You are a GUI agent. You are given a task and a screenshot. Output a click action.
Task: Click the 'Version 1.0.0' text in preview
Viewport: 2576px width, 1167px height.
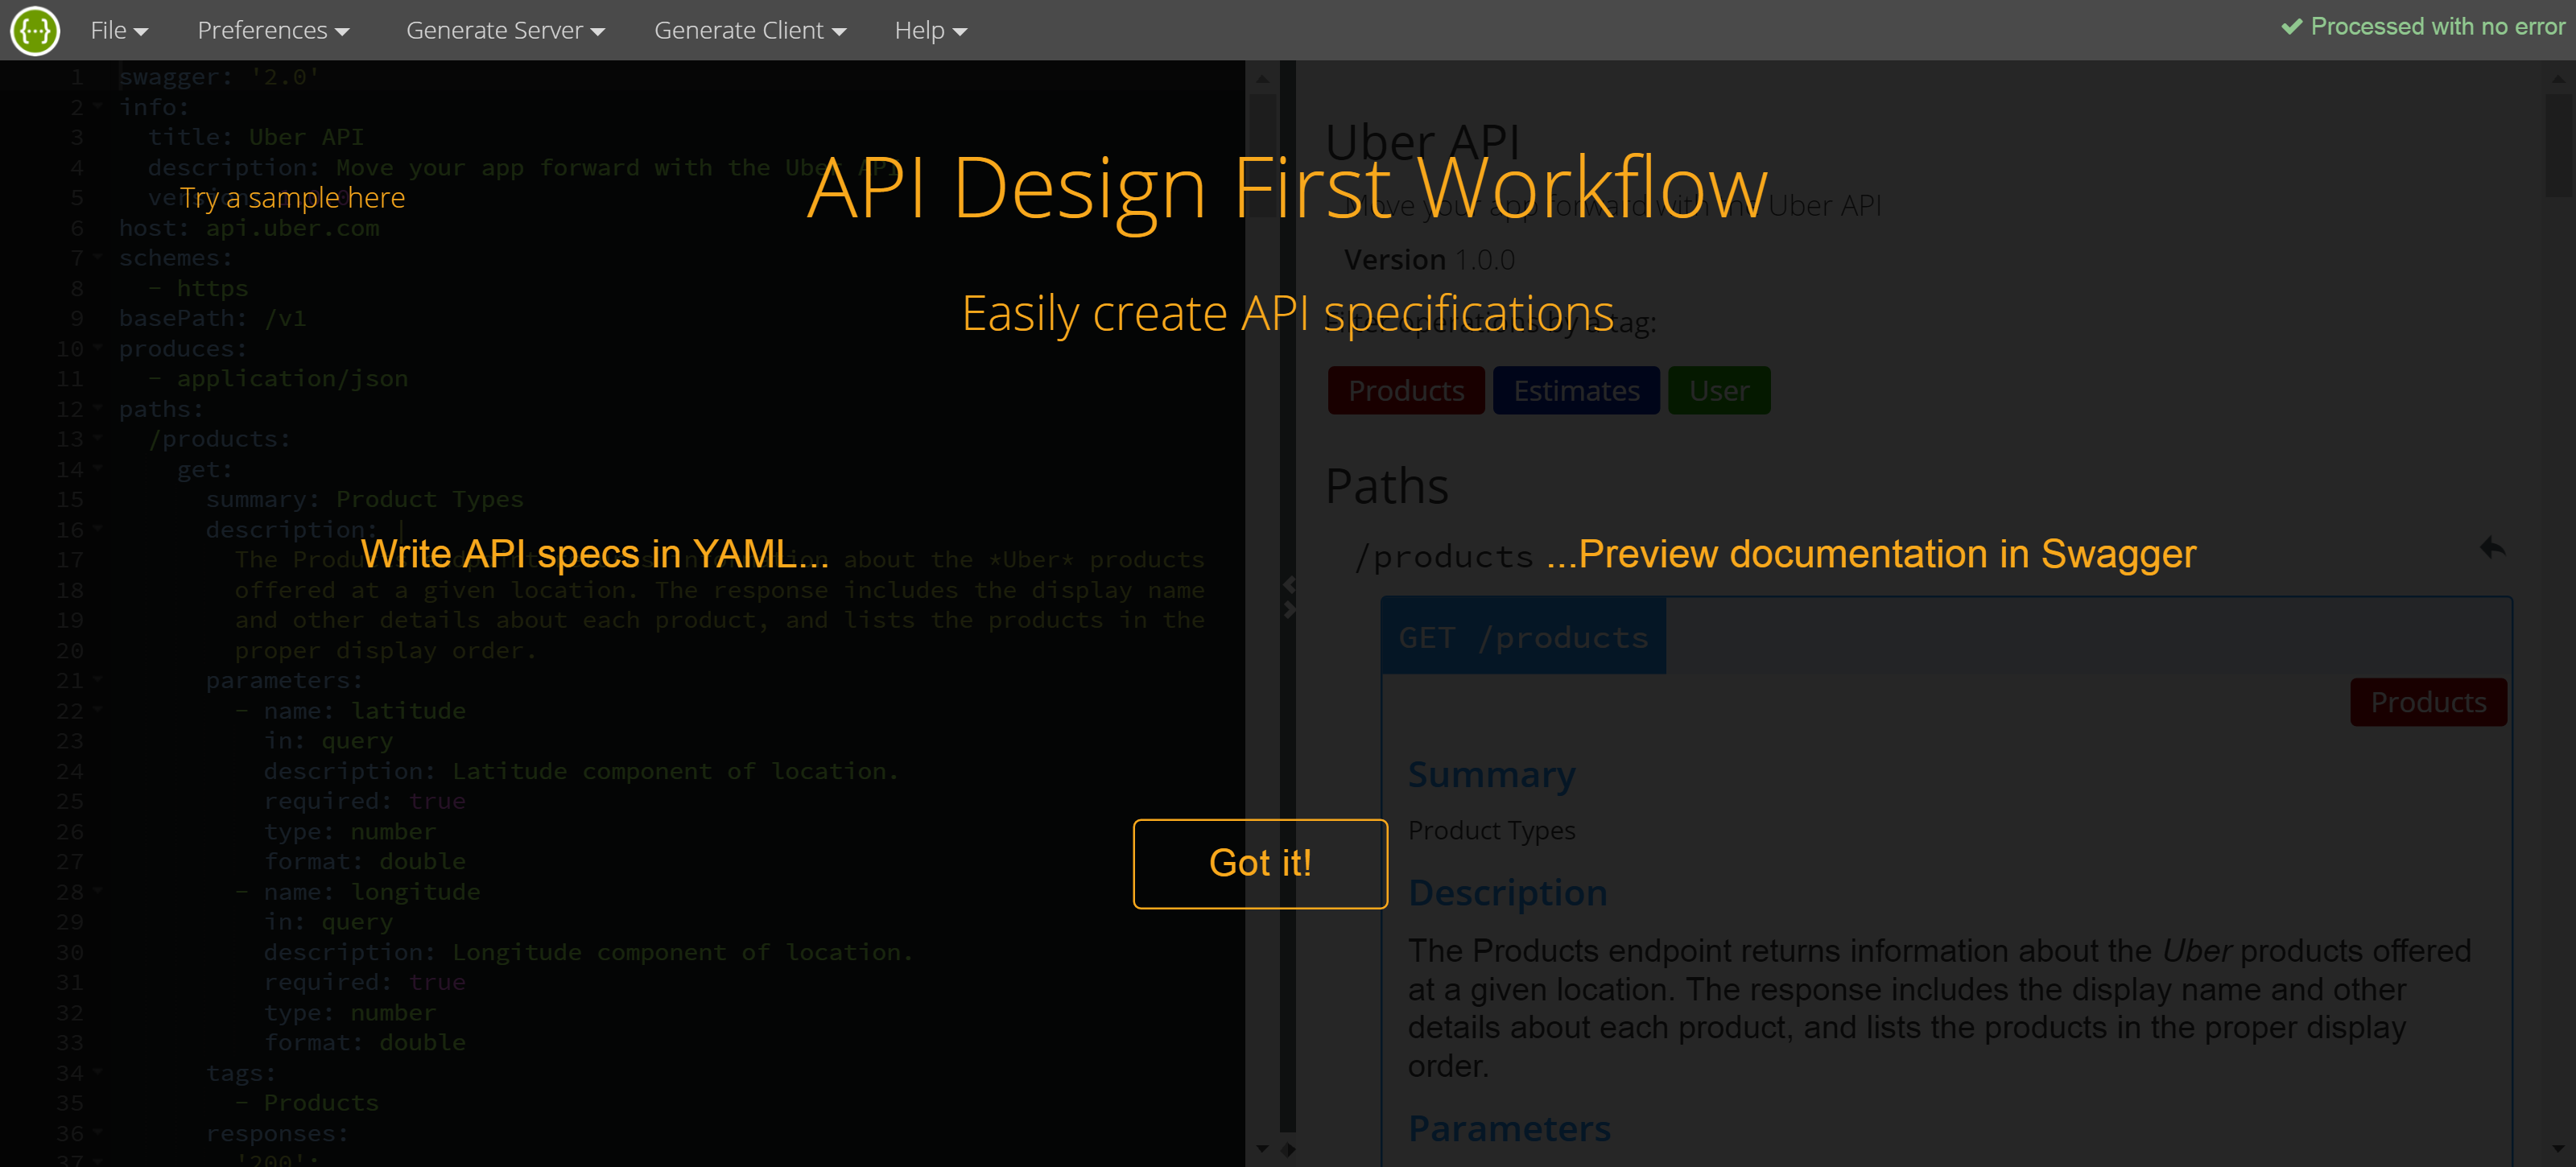coord(1429,260)
